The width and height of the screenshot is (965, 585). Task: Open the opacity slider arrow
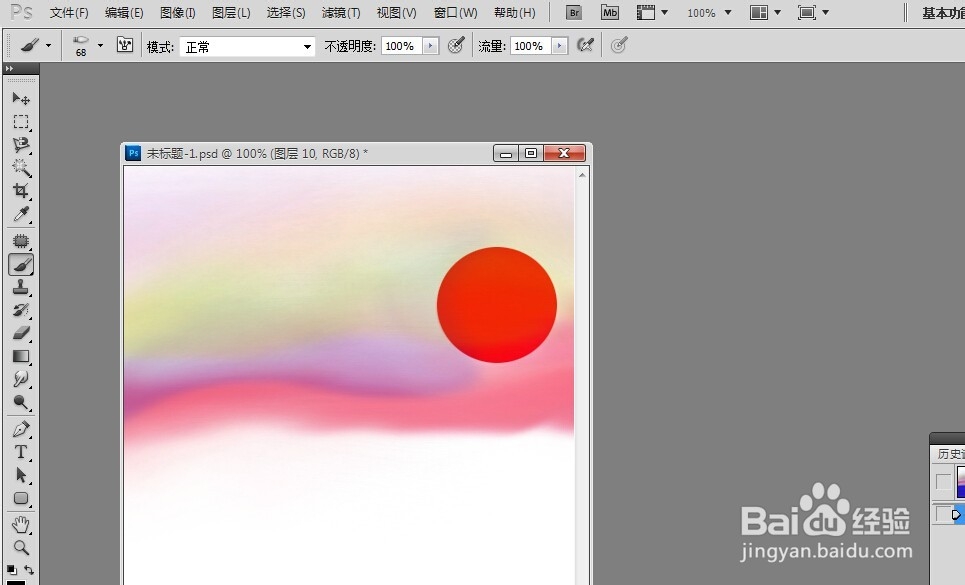(x=430, y=46)
